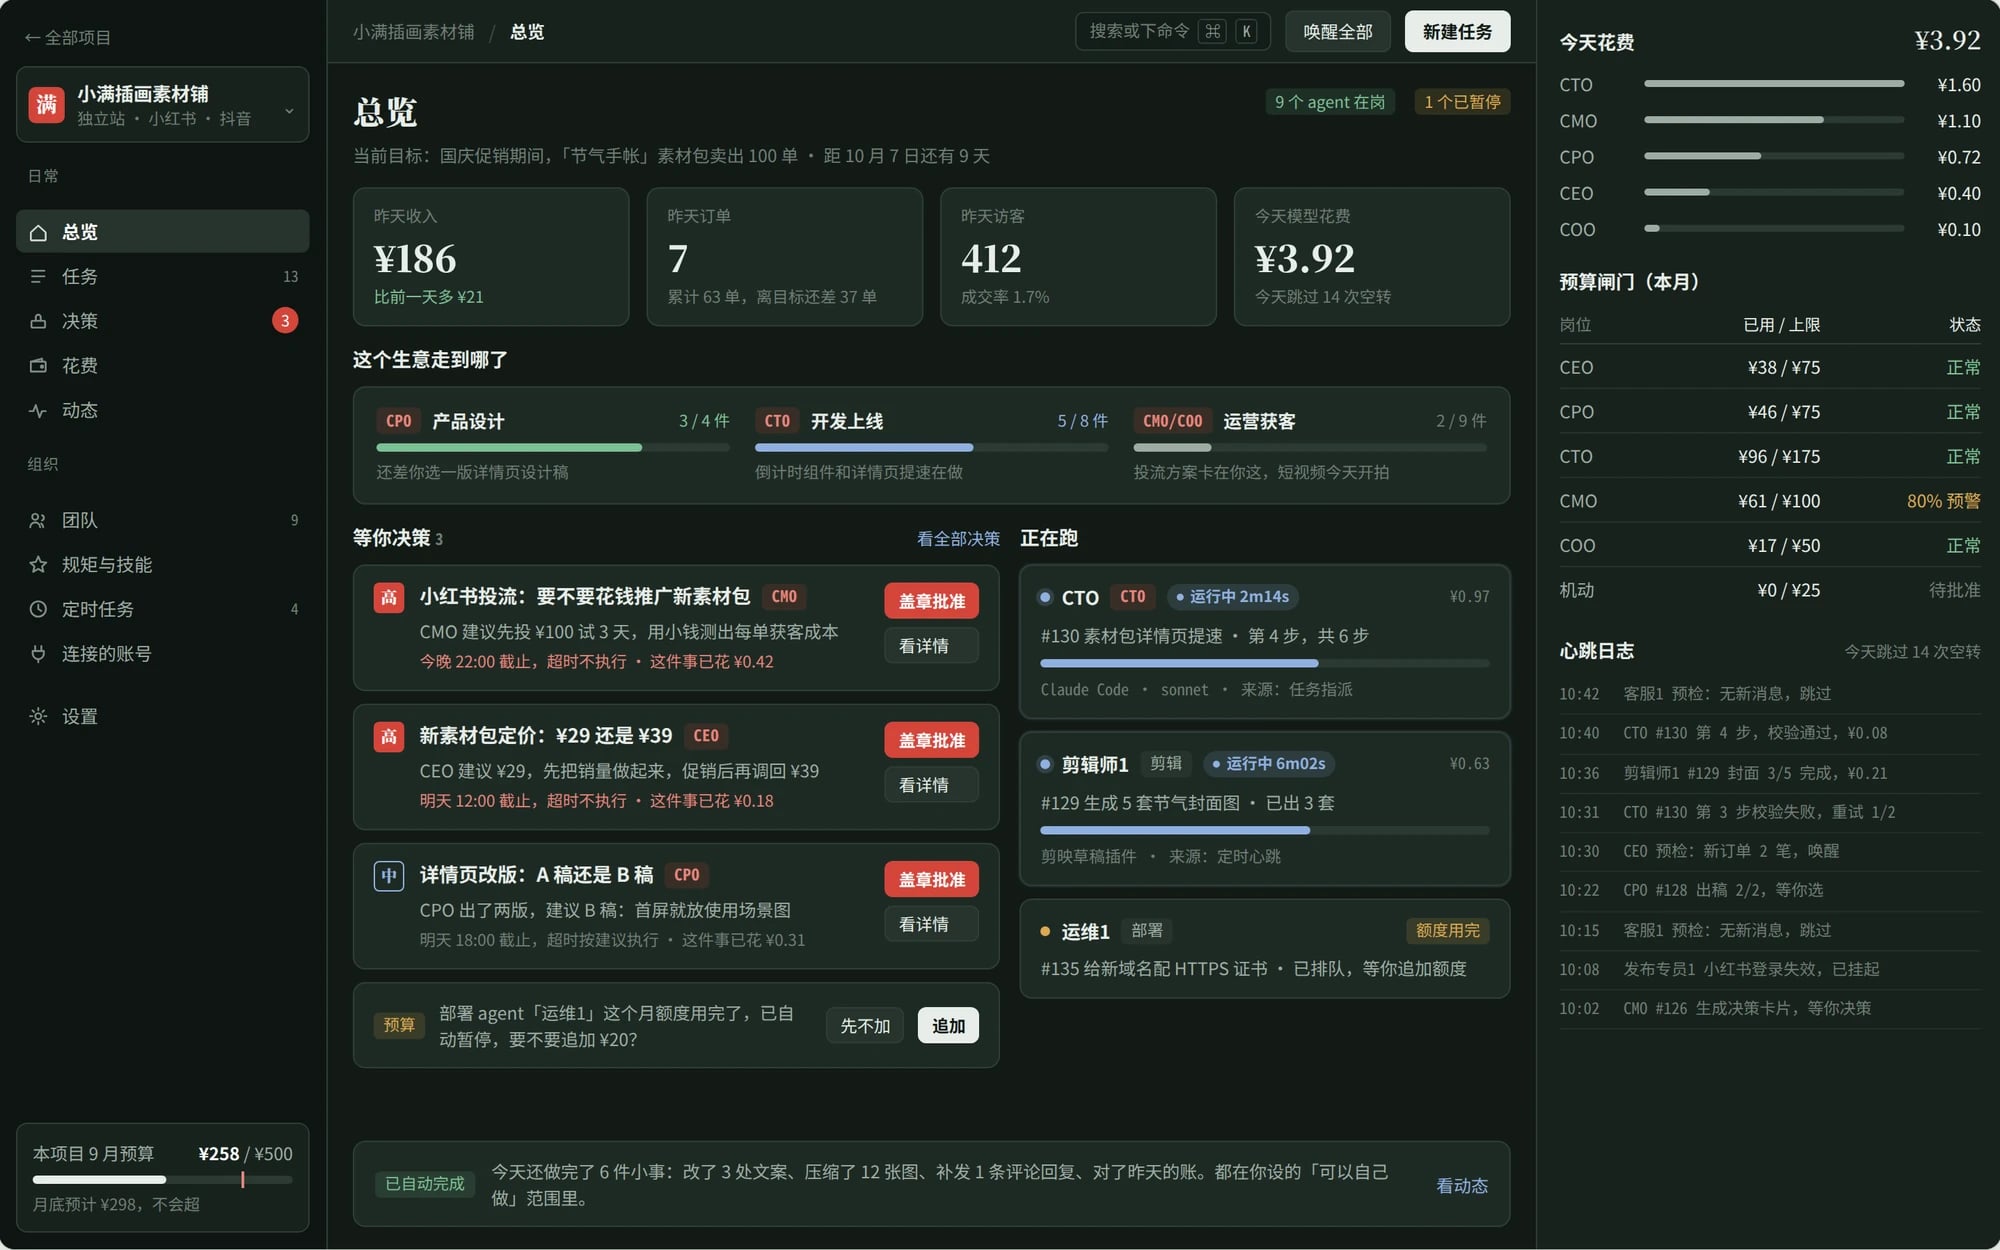Image resolution: width=2000 pixels, height=1250 pixels.
Task: Open 看全部决策 link
Action: click(x=958, y=539)
